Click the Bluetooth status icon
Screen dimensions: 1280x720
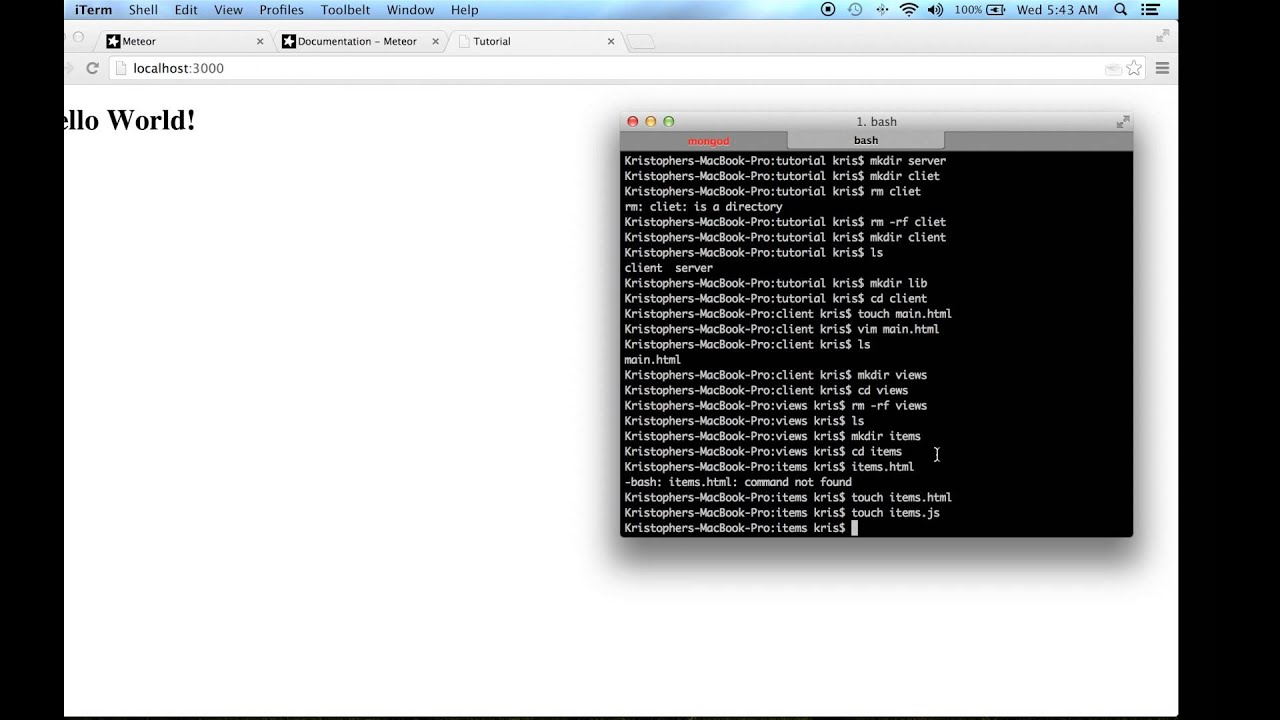pyautogui.click(x=882, y=10)
